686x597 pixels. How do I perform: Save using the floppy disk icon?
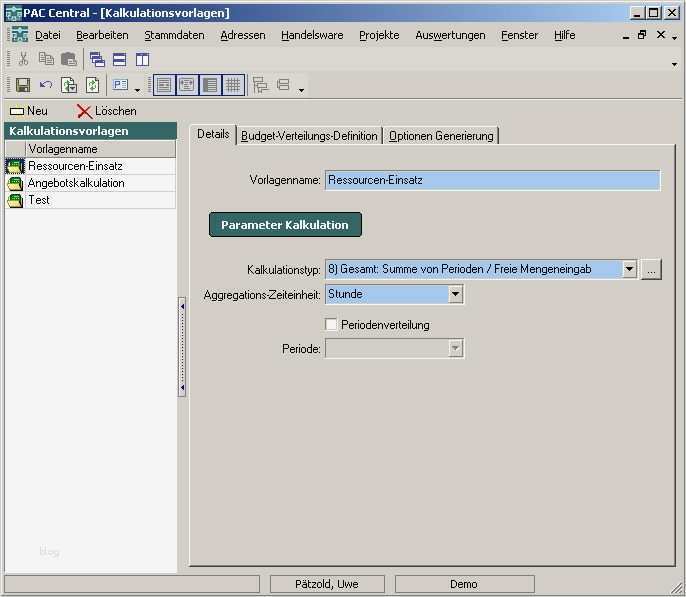click(x=23, y=85)
